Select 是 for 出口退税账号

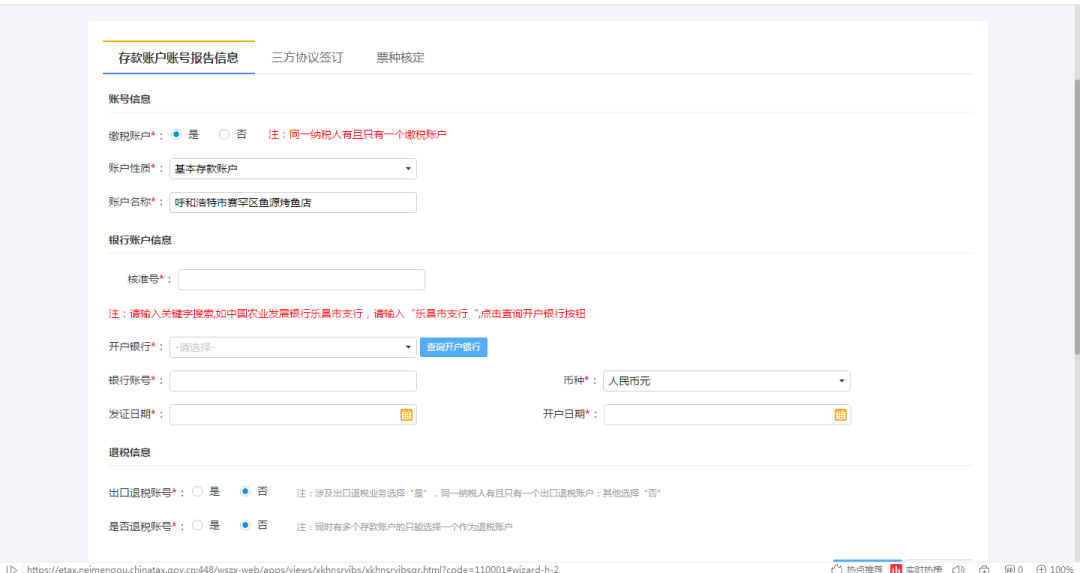(197, 492)
